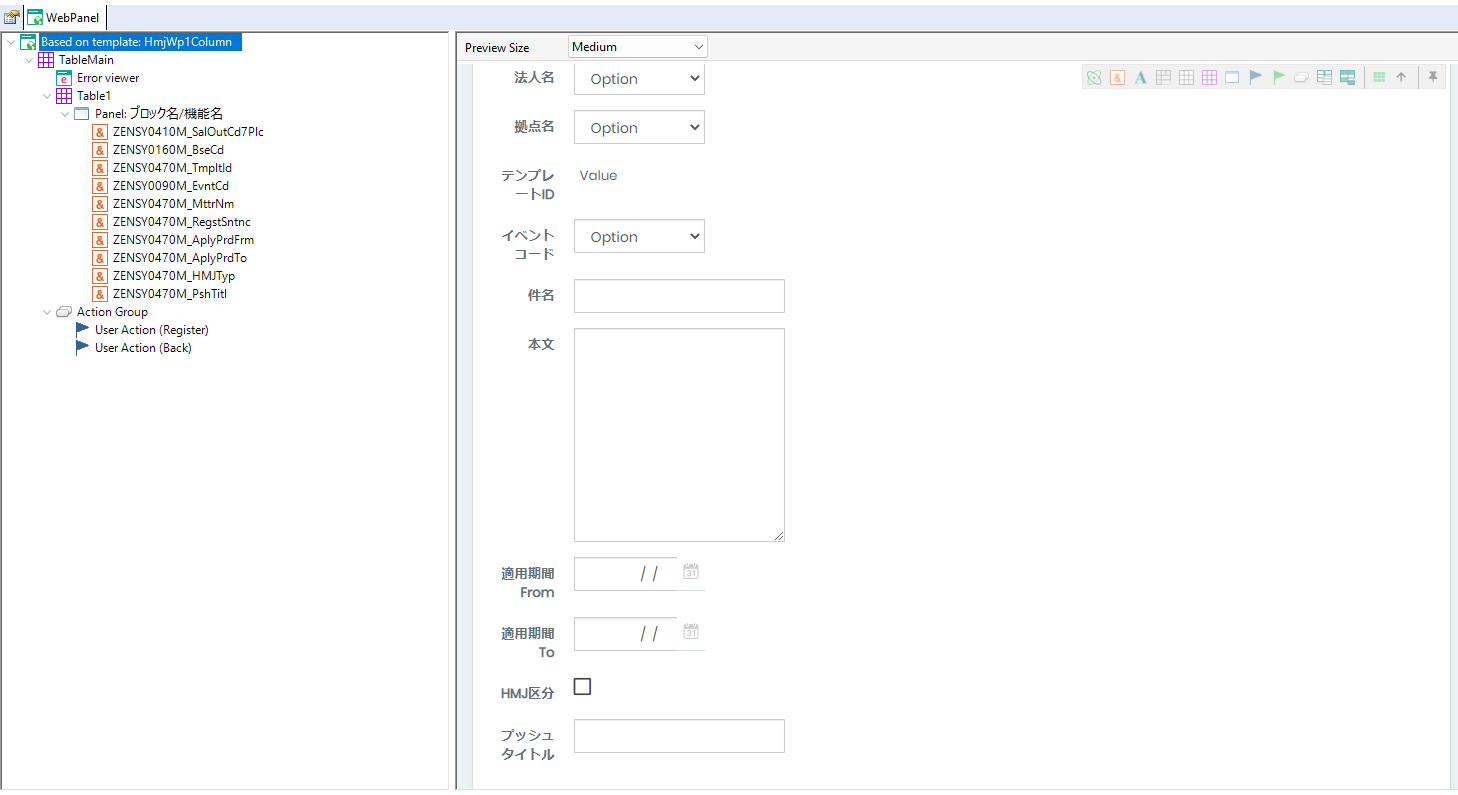Click the 適用期間 To date field
Viewport: 1458px width, 795px height.
point(625,634)
